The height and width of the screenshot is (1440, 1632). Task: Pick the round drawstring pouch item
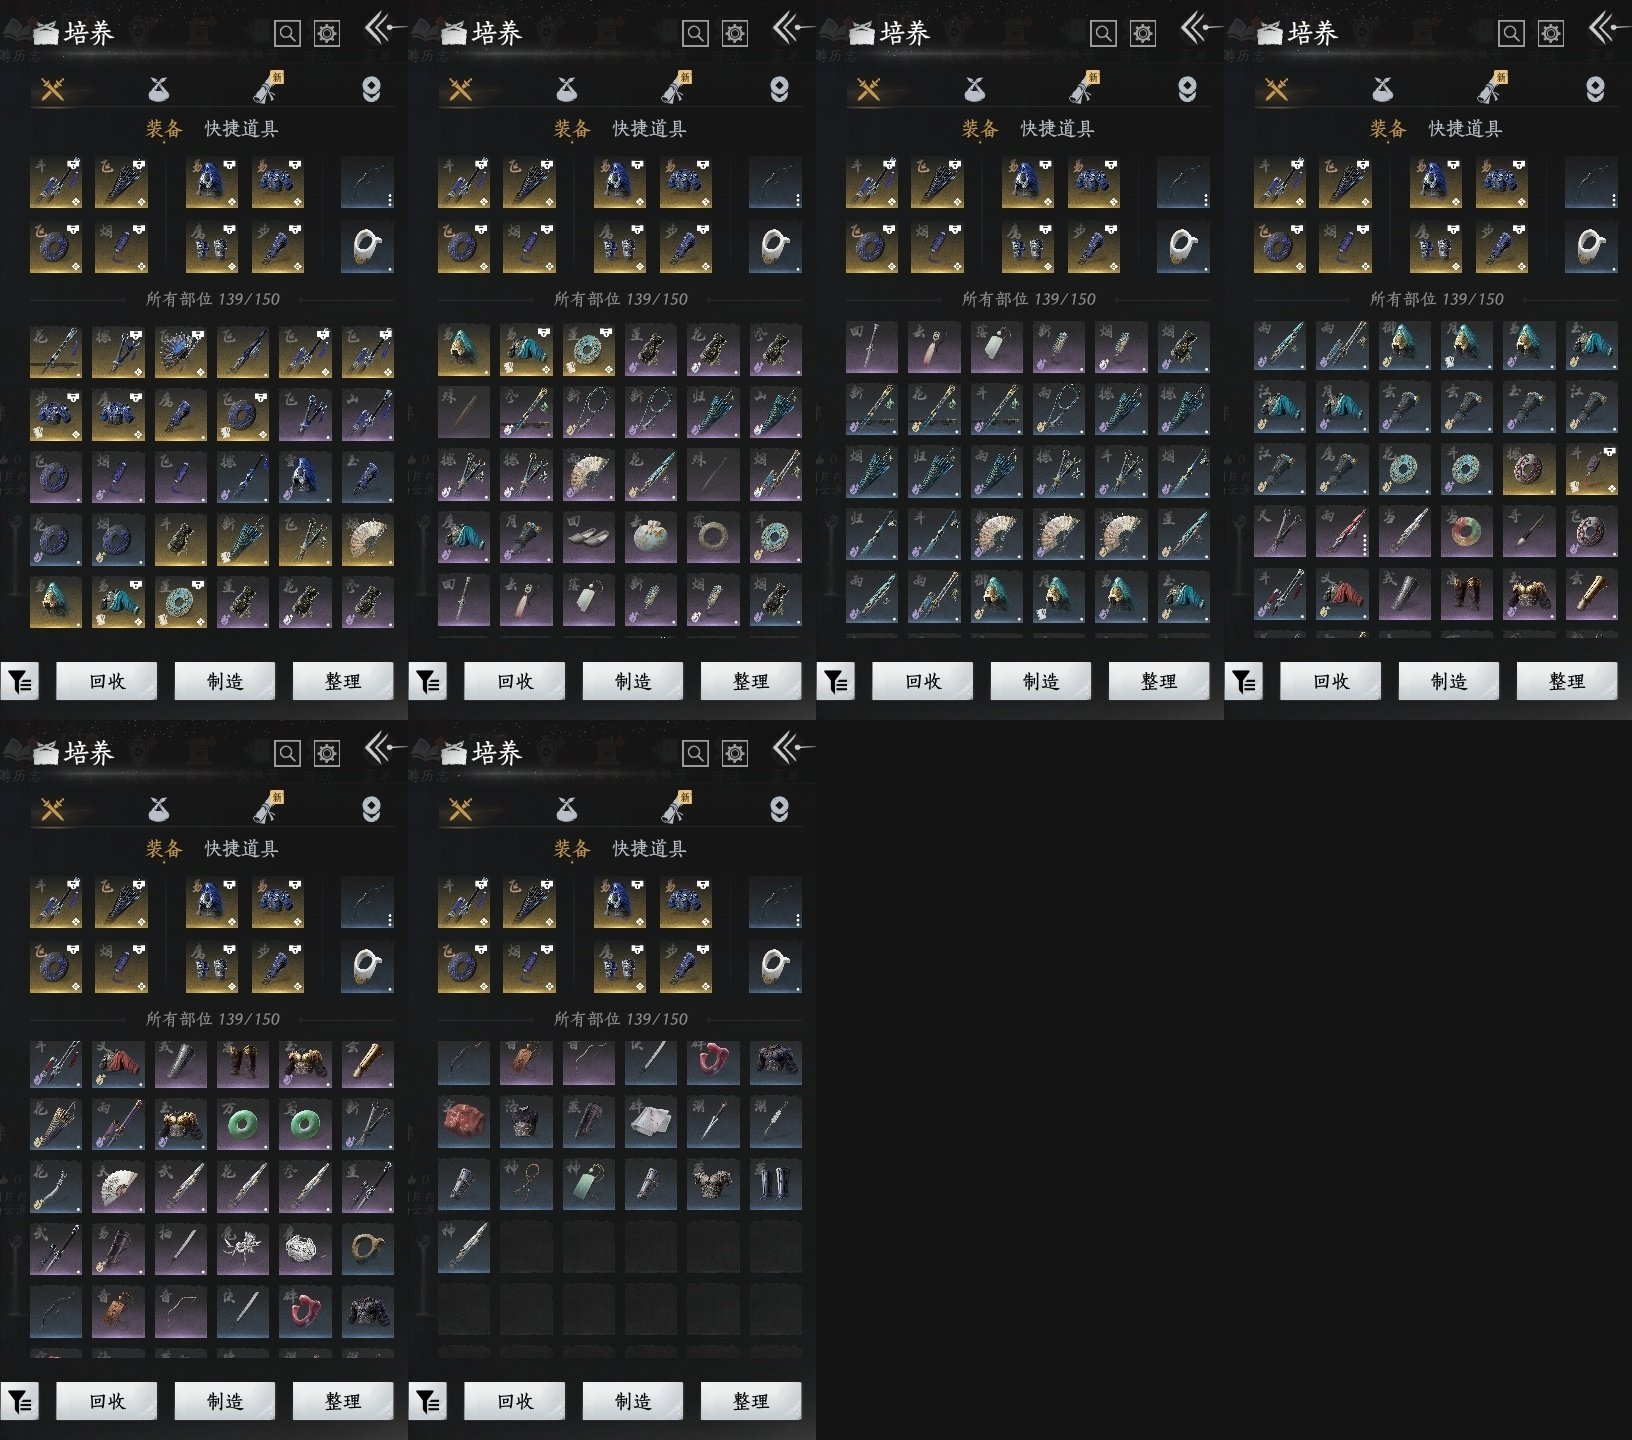[x=650, y=537]
